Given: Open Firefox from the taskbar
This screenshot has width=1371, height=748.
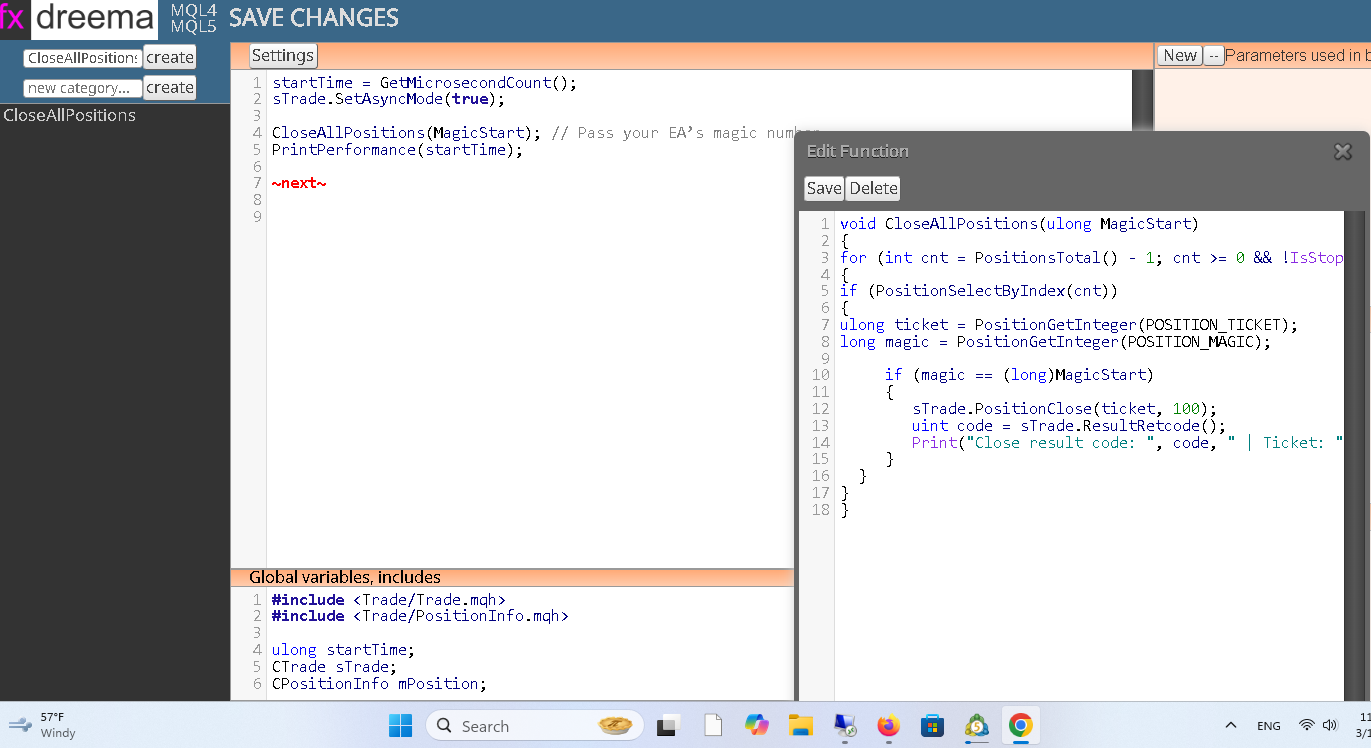Looking at the screenshot, I should click(x=888, y=725).
